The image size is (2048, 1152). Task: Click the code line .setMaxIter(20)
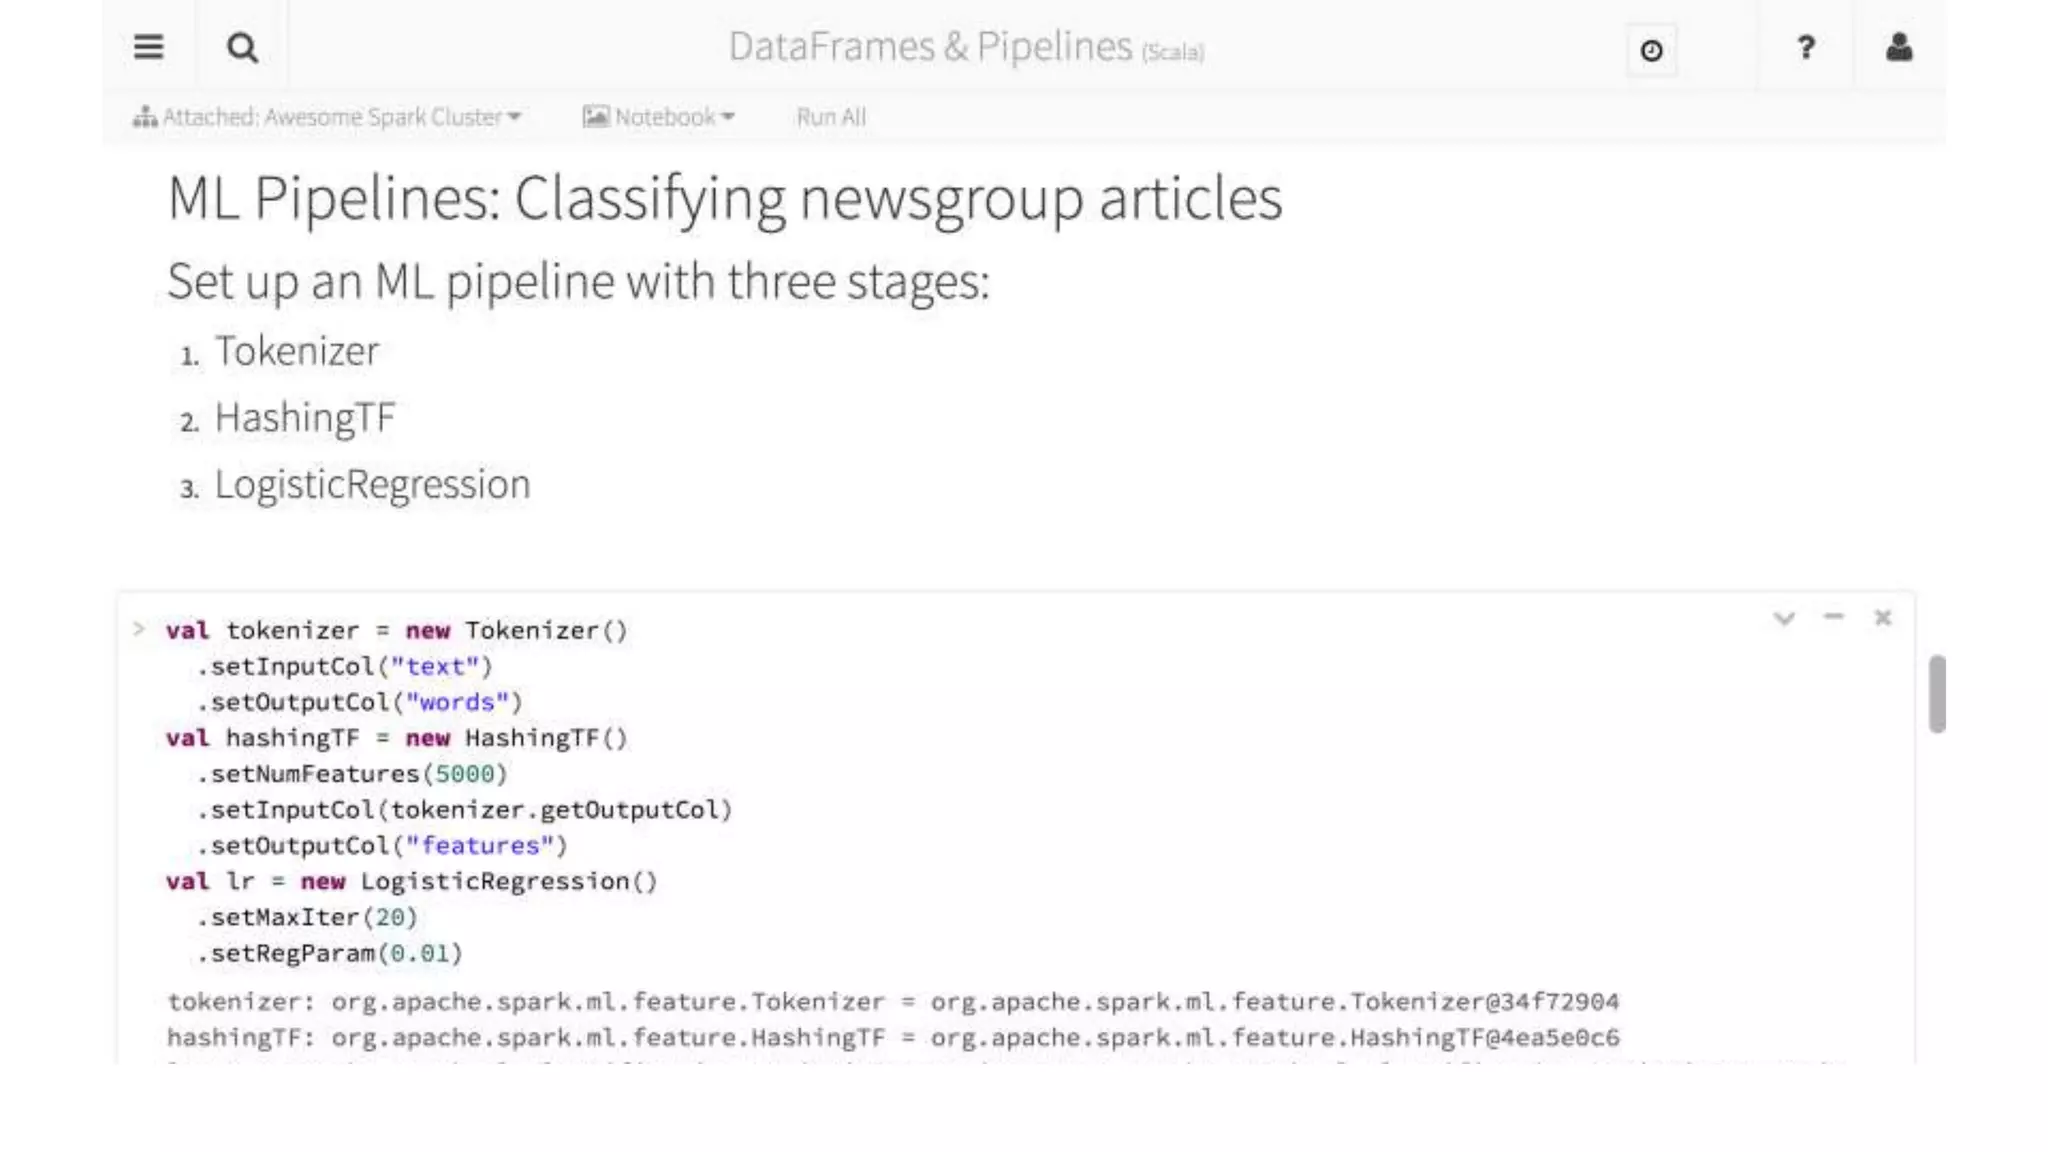(307, 918)
